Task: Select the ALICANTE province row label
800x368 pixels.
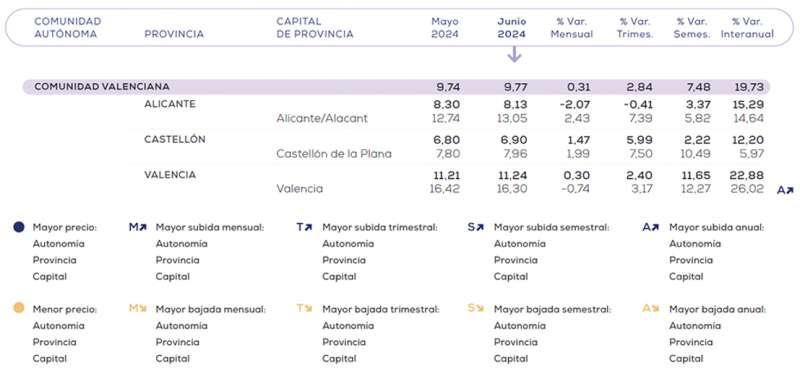Action: pos(170,104)
